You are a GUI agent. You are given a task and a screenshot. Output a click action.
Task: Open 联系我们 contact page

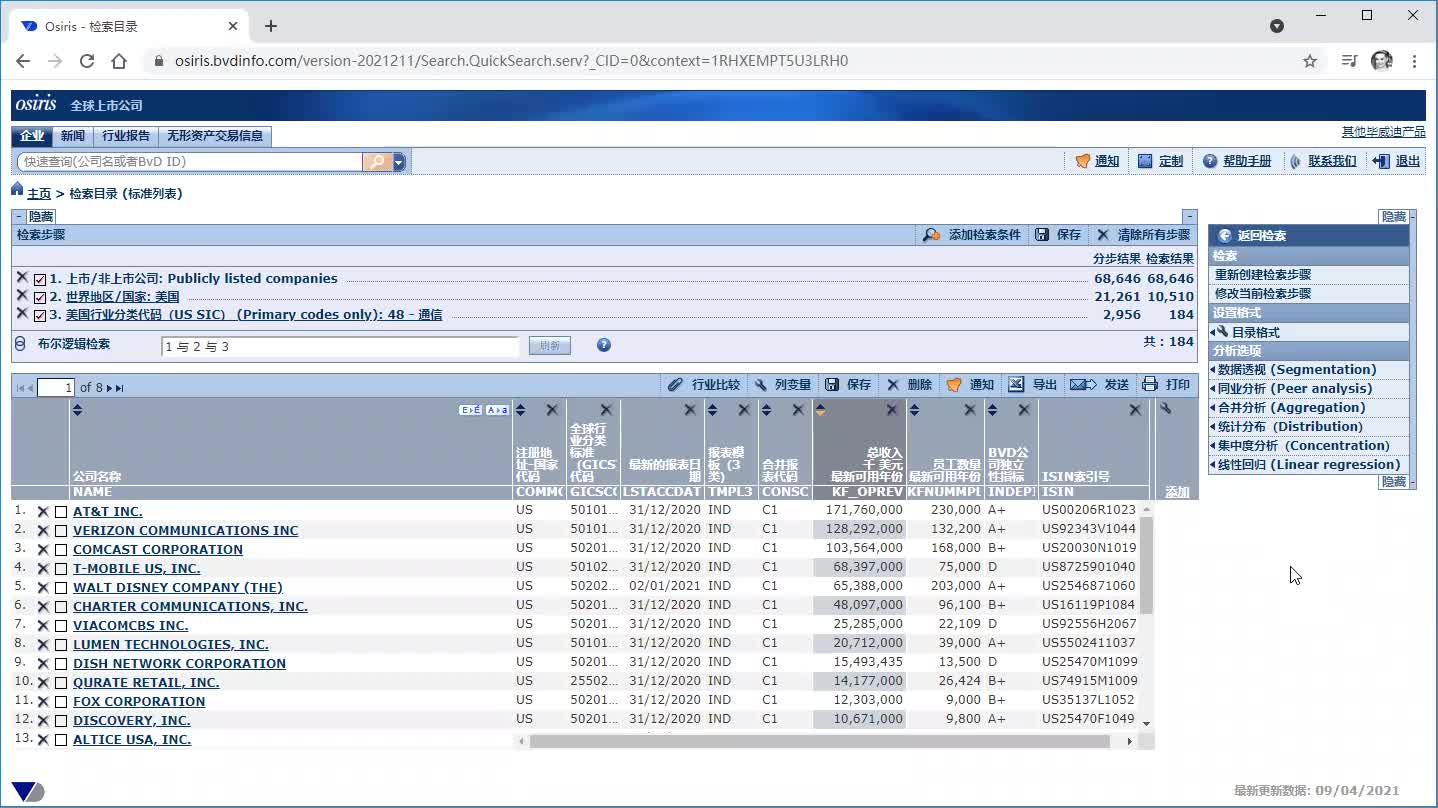pyautogui.click(x=1322, y=161)
